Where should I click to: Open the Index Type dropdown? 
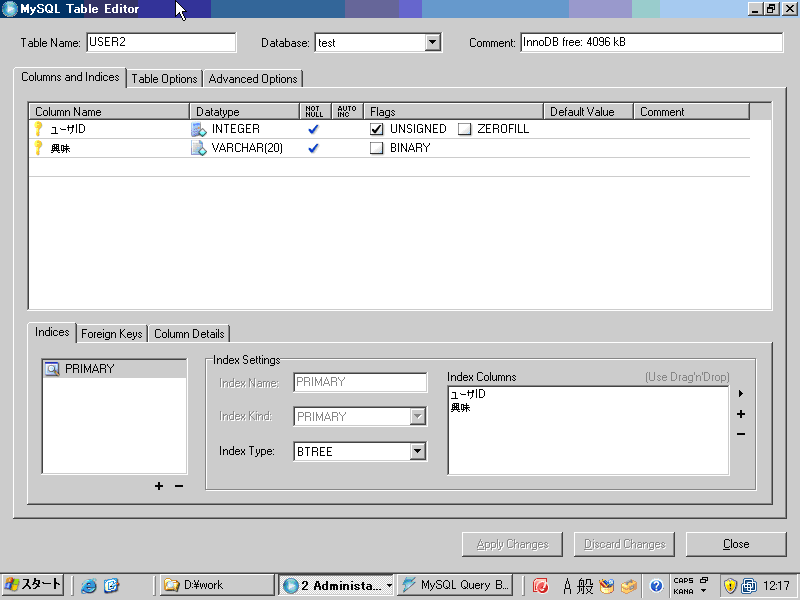(x=417, y=451)
